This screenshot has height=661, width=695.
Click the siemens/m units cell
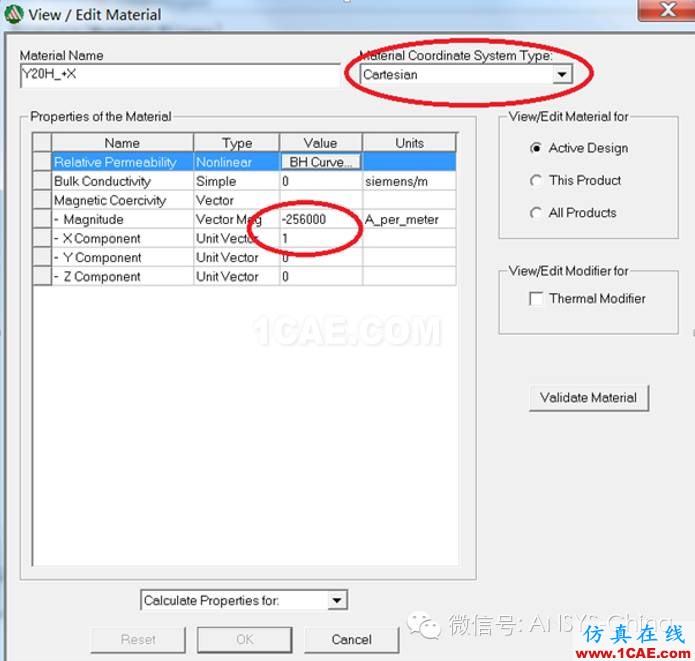click(x=409, y=181)
